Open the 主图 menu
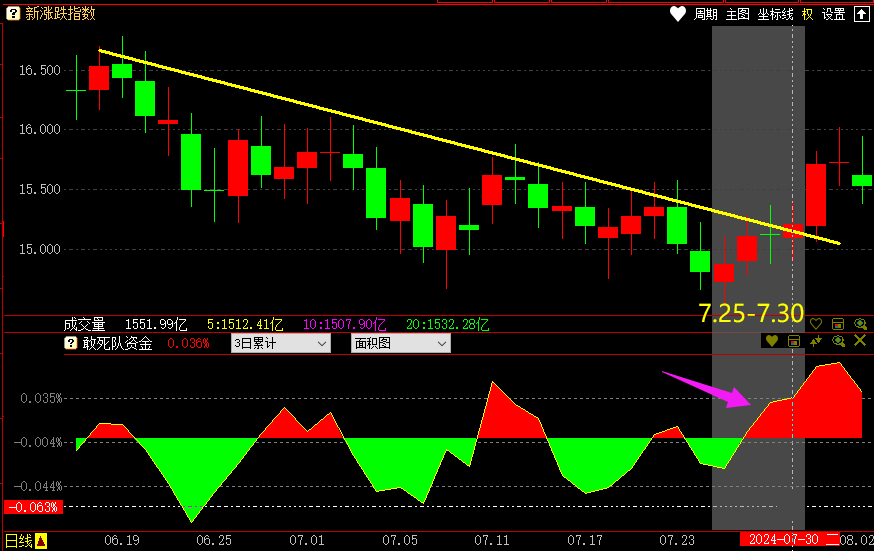This screenshot has height=551, width=874. [x=737, y=14]
